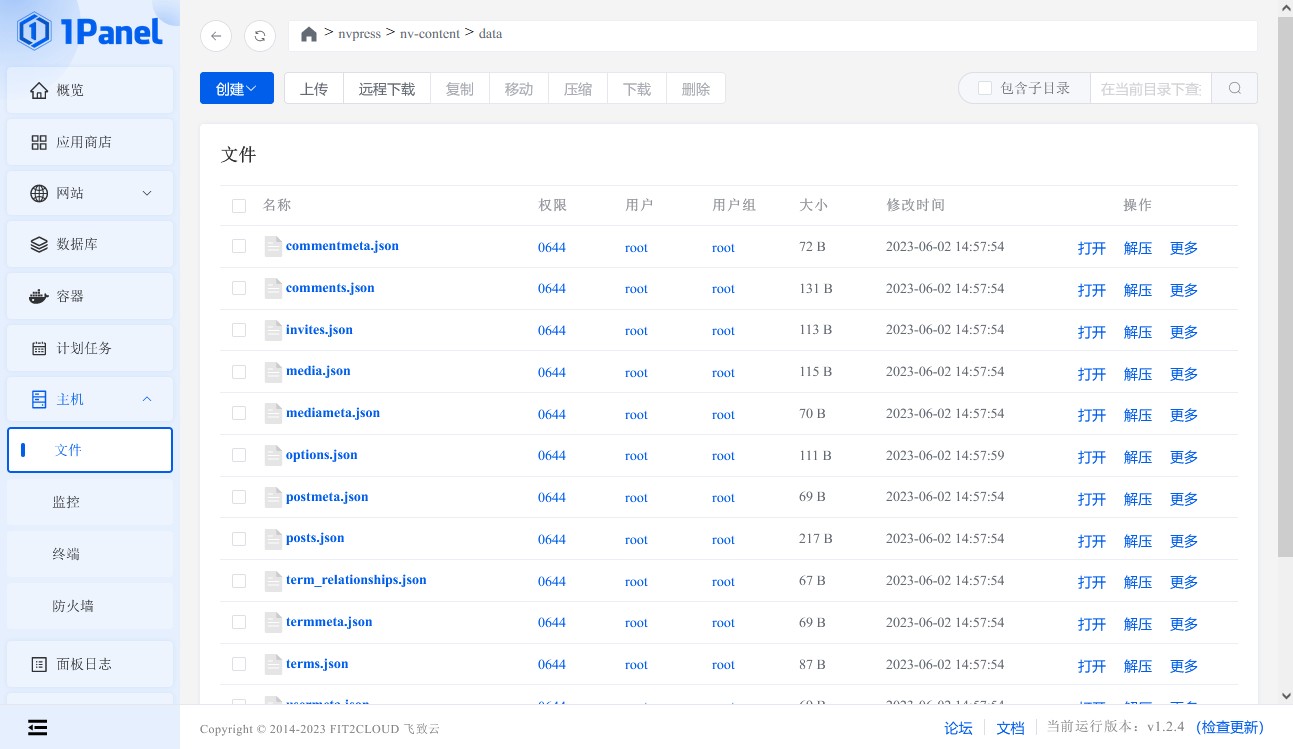Check the box for options.json
The image size is (1293, 749).
pyautogui.click(x=239, y=455)
